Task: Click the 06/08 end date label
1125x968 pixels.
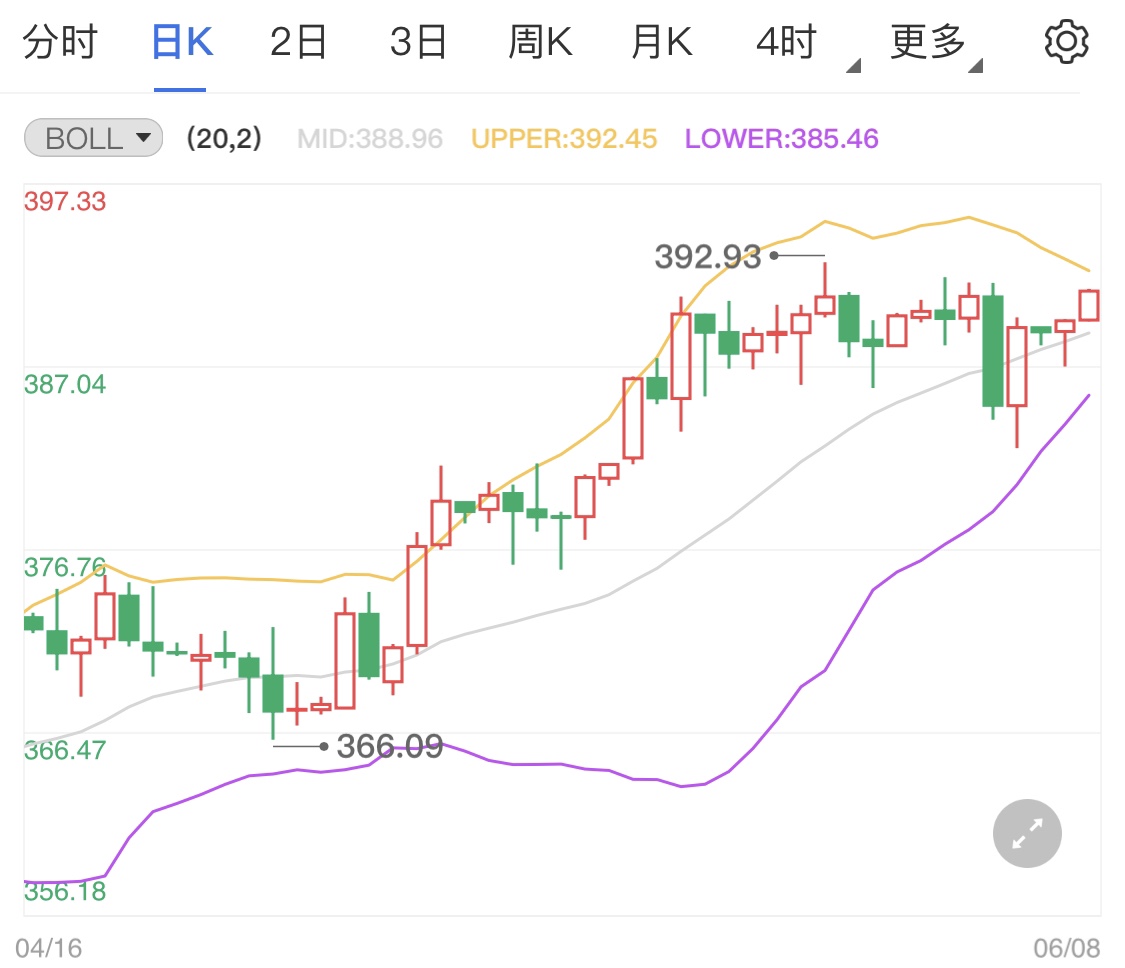Action: click(1067, 949)
